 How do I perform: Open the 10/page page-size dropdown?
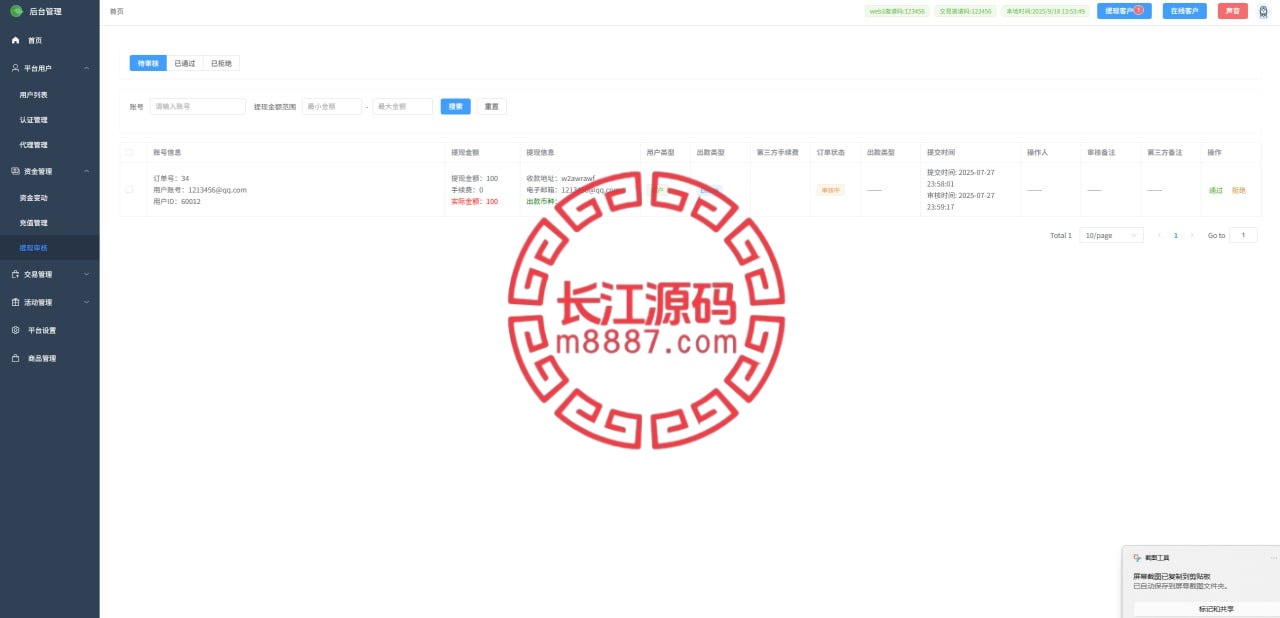(1111, 235)
